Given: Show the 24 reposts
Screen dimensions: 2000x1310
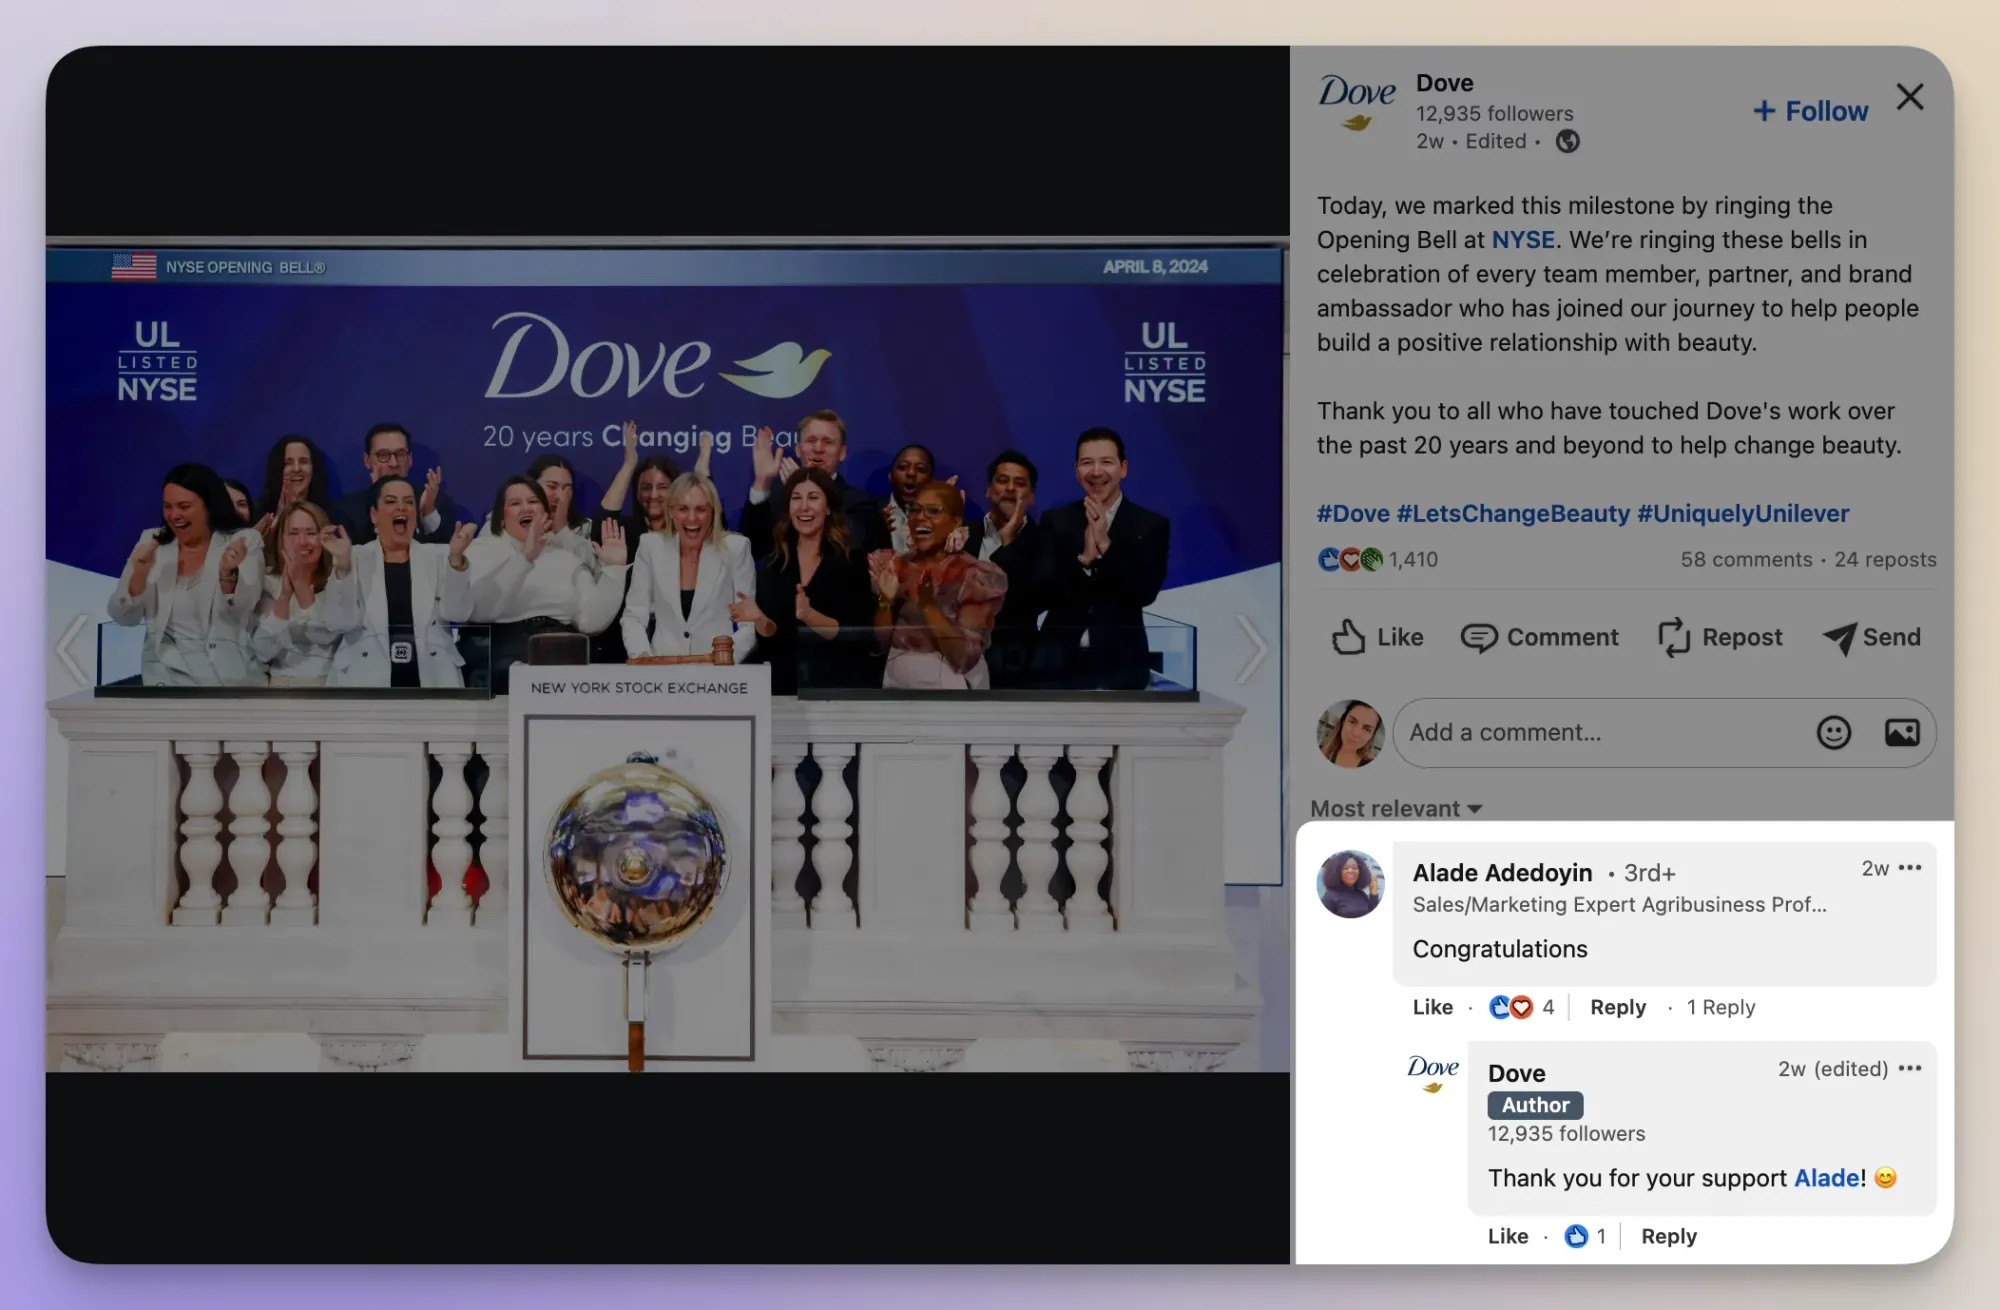Looking at the screenshot, I should pos(1885,559).
